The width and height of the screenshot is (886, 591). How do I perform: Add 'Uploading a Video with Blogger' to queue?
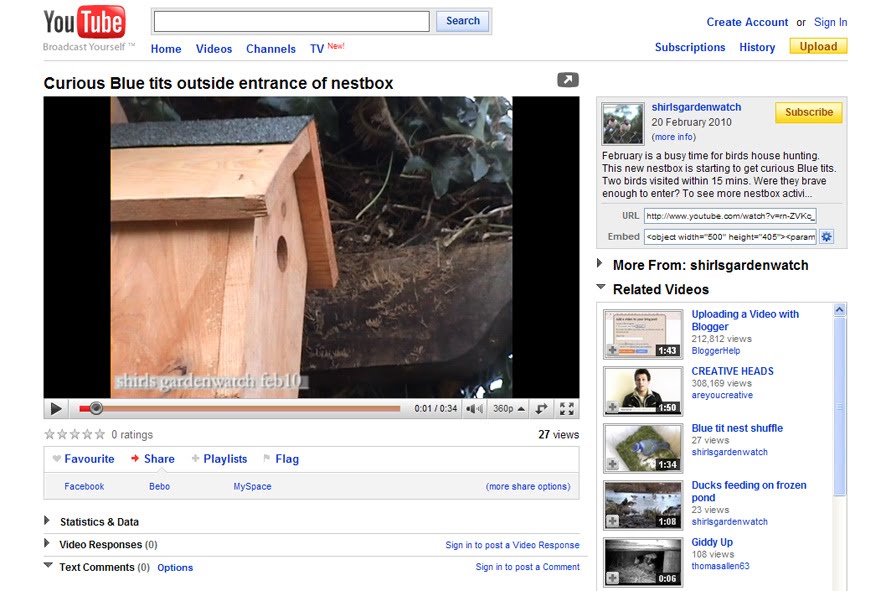point(613,350)
